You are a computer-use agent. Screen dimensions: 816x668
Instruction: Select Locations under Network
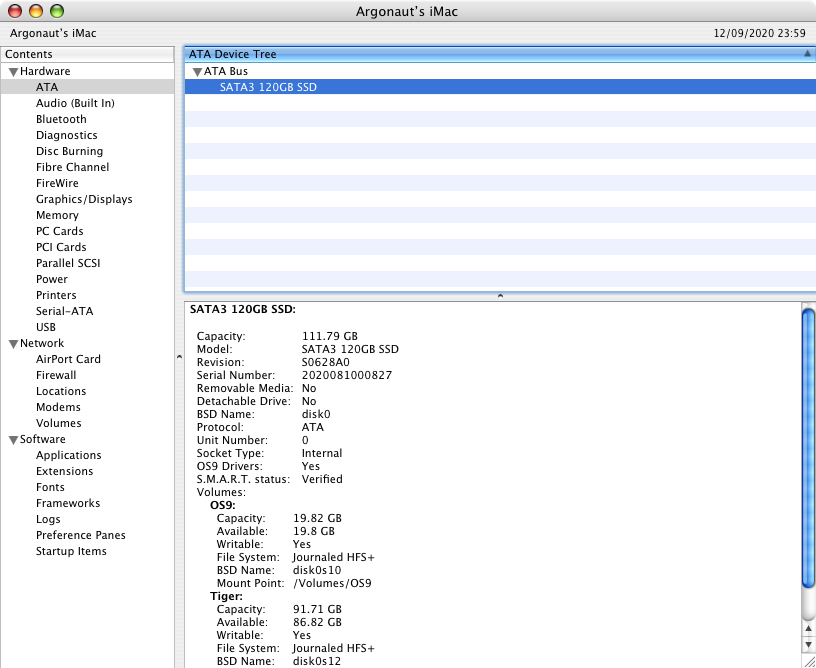tap(61, 391)
